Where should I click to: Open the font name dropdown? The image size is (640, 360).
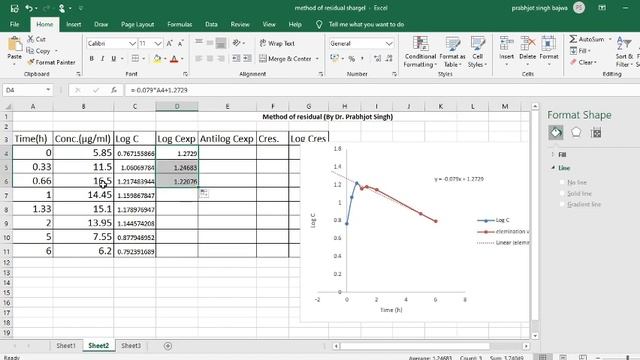pos(132,43)
